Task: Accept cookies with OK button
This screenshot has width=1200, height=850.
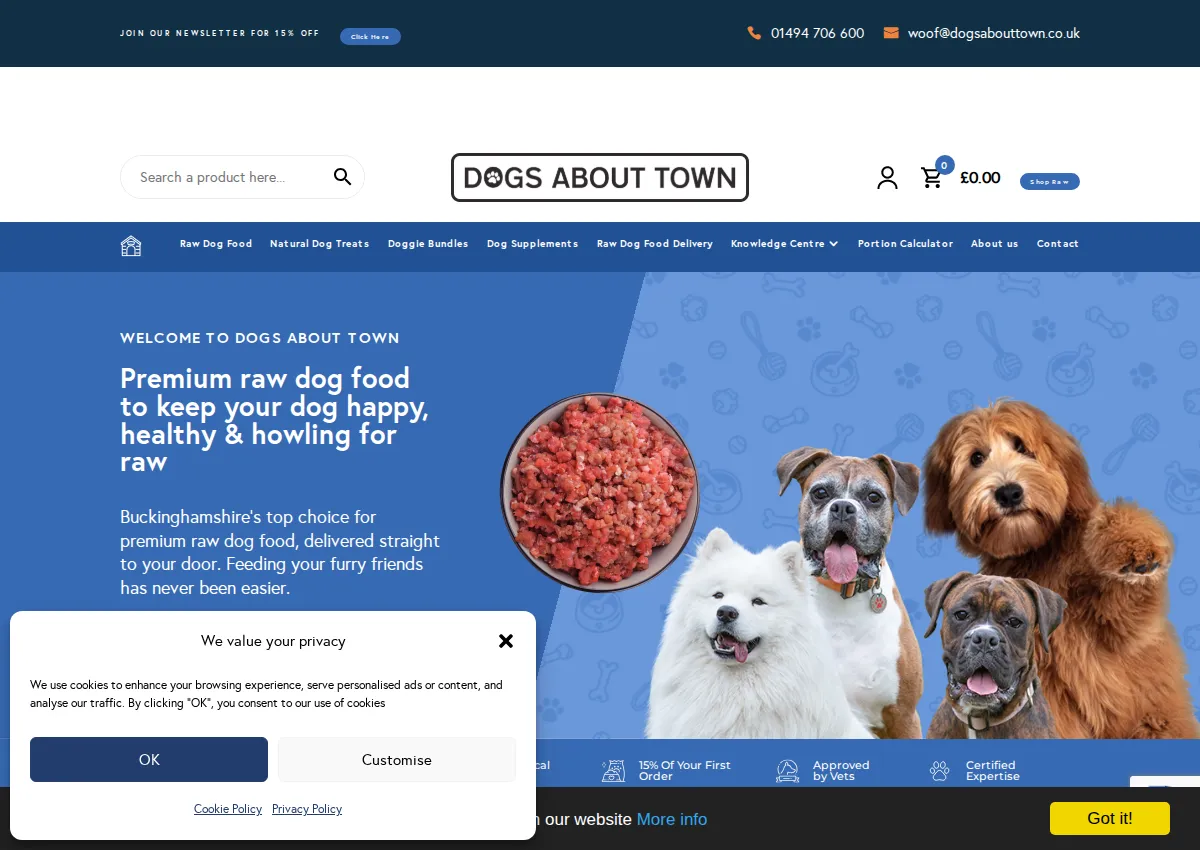Action: click(149, 760)
